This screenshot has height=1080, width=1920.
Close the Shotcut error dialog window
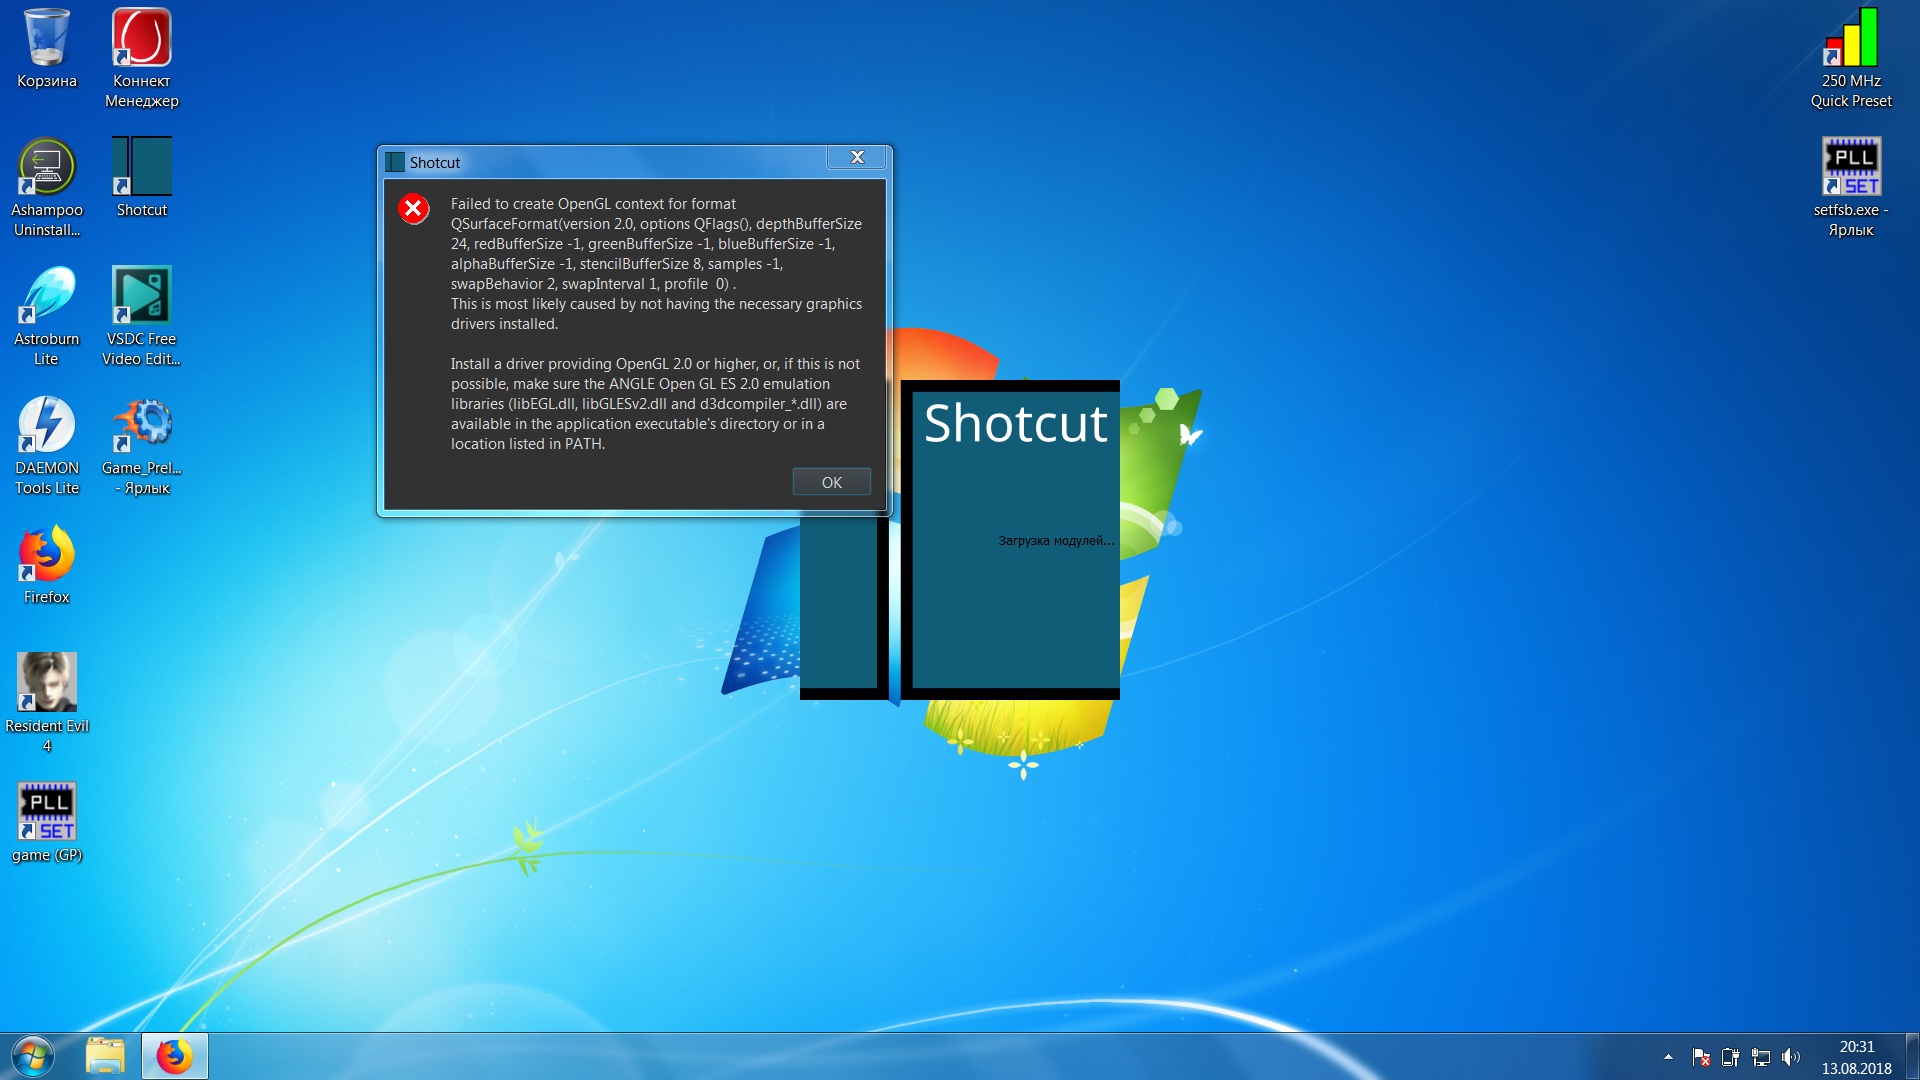click(857, 157)
